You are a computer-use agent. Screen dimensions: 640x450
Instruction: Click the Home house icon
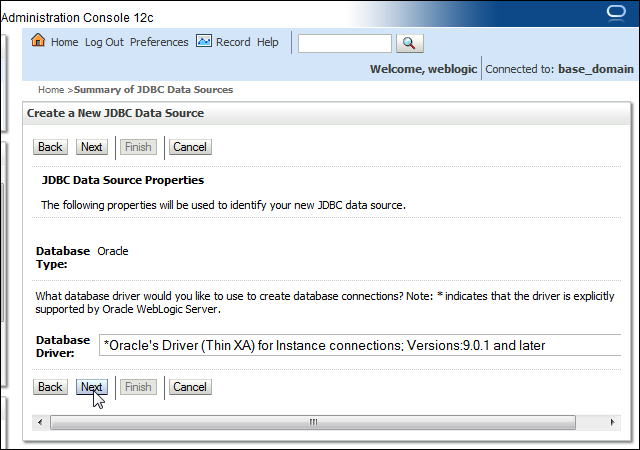[x=38, y=40]
